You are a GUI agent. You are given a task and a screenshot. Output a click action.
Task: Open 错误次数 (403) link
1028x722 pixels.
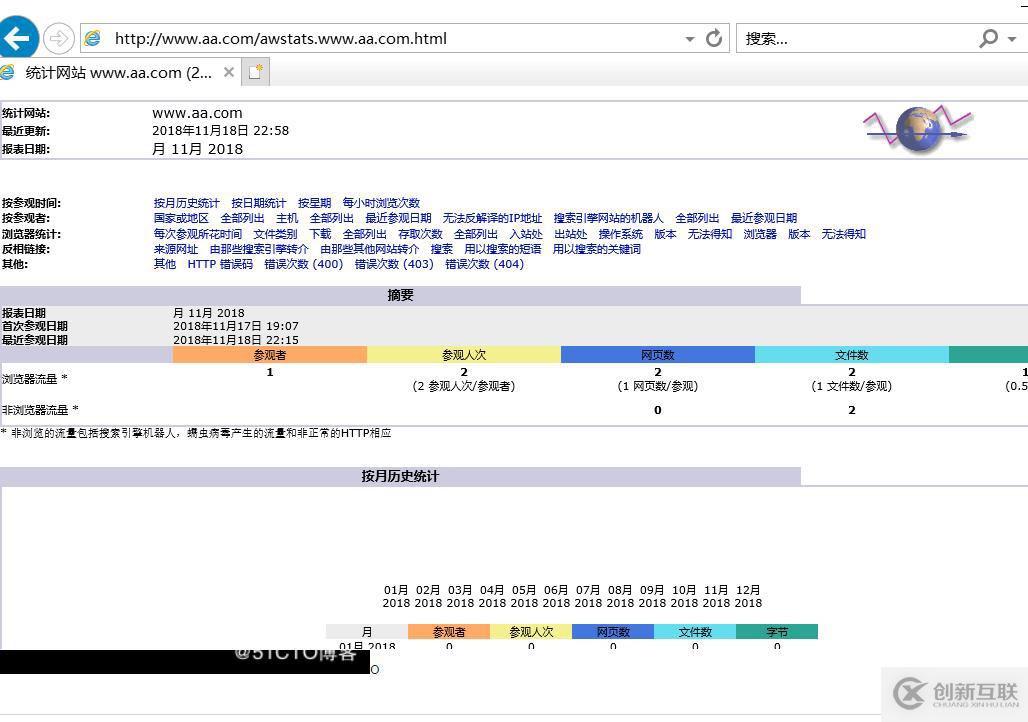pyautogui.click(x=394, y=264)
